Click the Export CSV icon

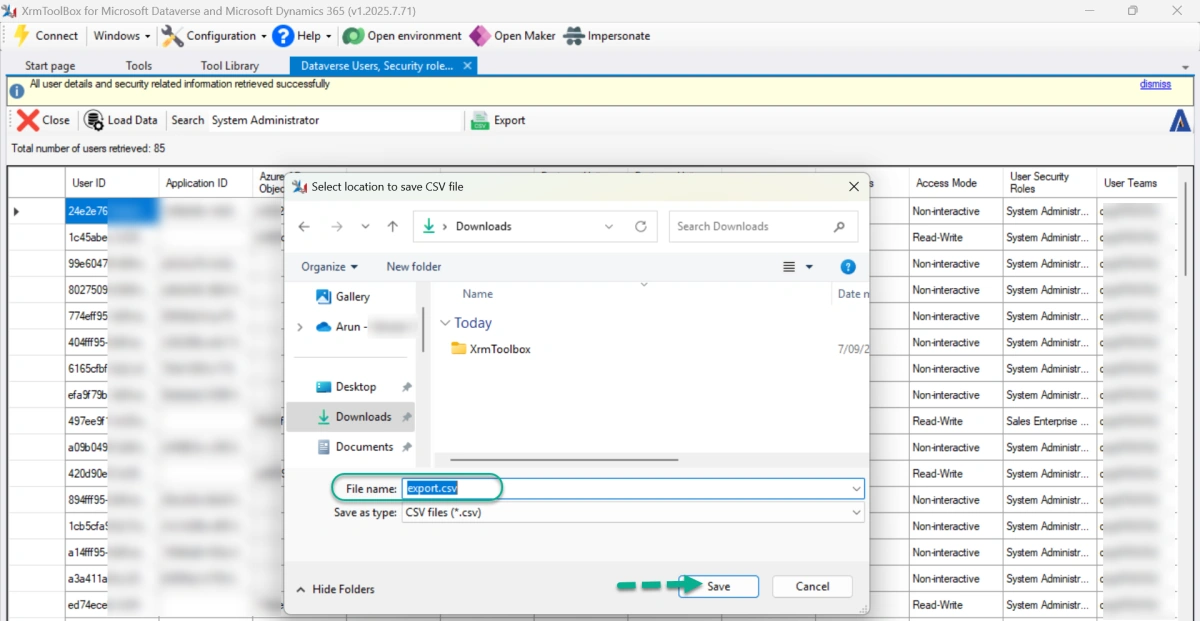[480, 120]
